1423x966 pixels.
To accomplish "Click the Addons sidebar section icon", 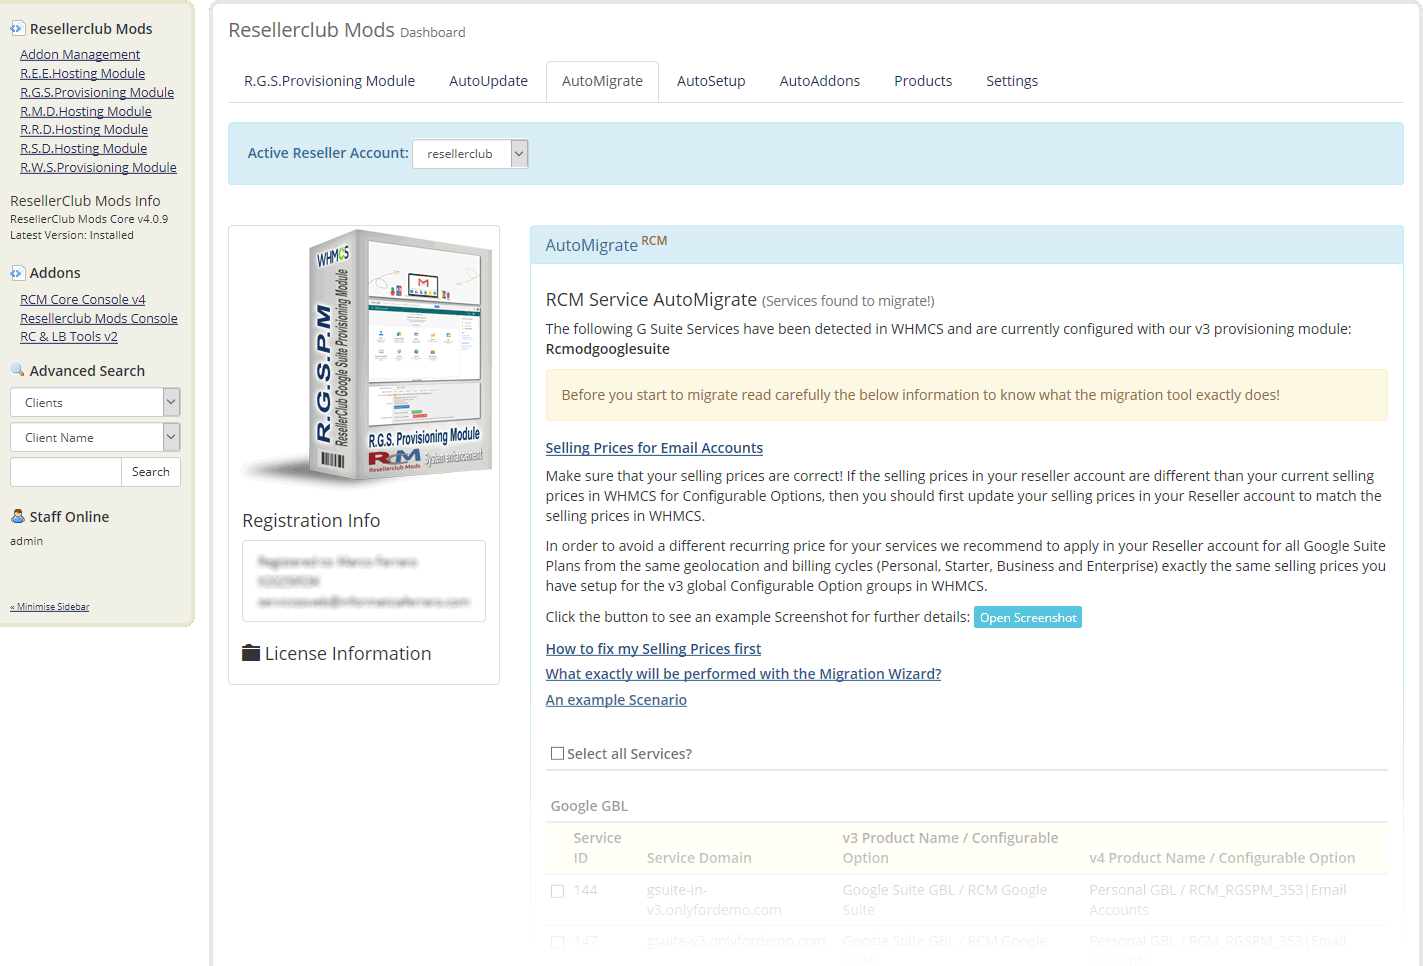I will 17,273.
